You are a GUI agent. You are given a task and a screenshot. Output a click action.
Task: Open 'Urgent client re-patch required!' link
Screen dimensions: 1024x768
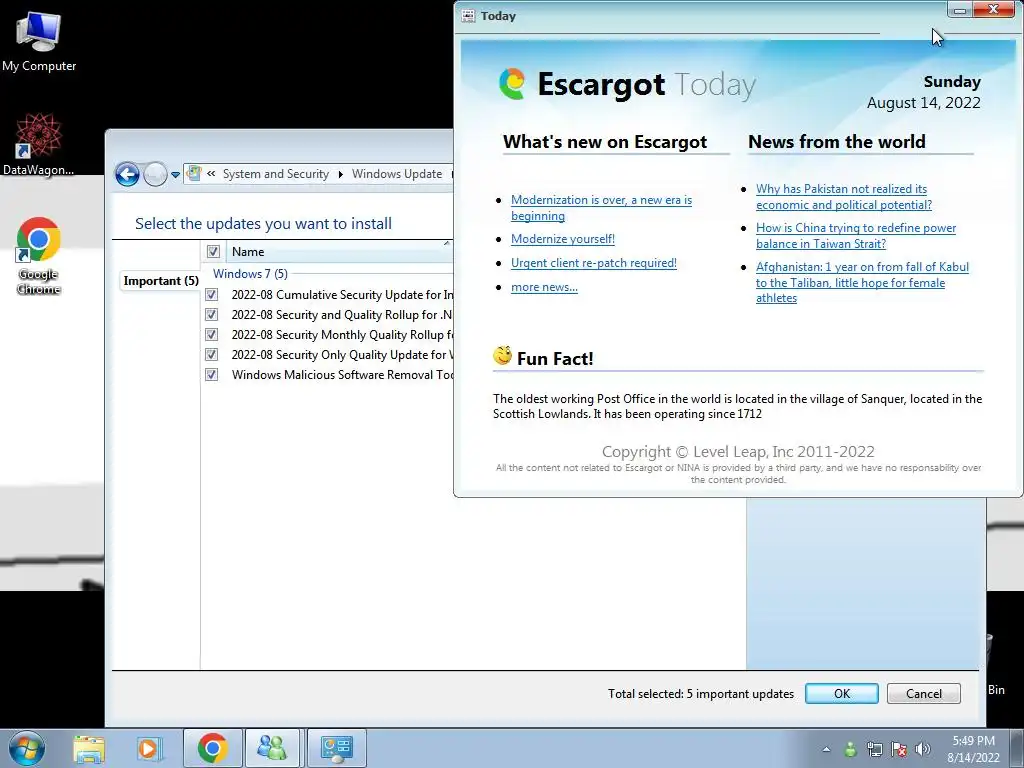tap(594, 263)
